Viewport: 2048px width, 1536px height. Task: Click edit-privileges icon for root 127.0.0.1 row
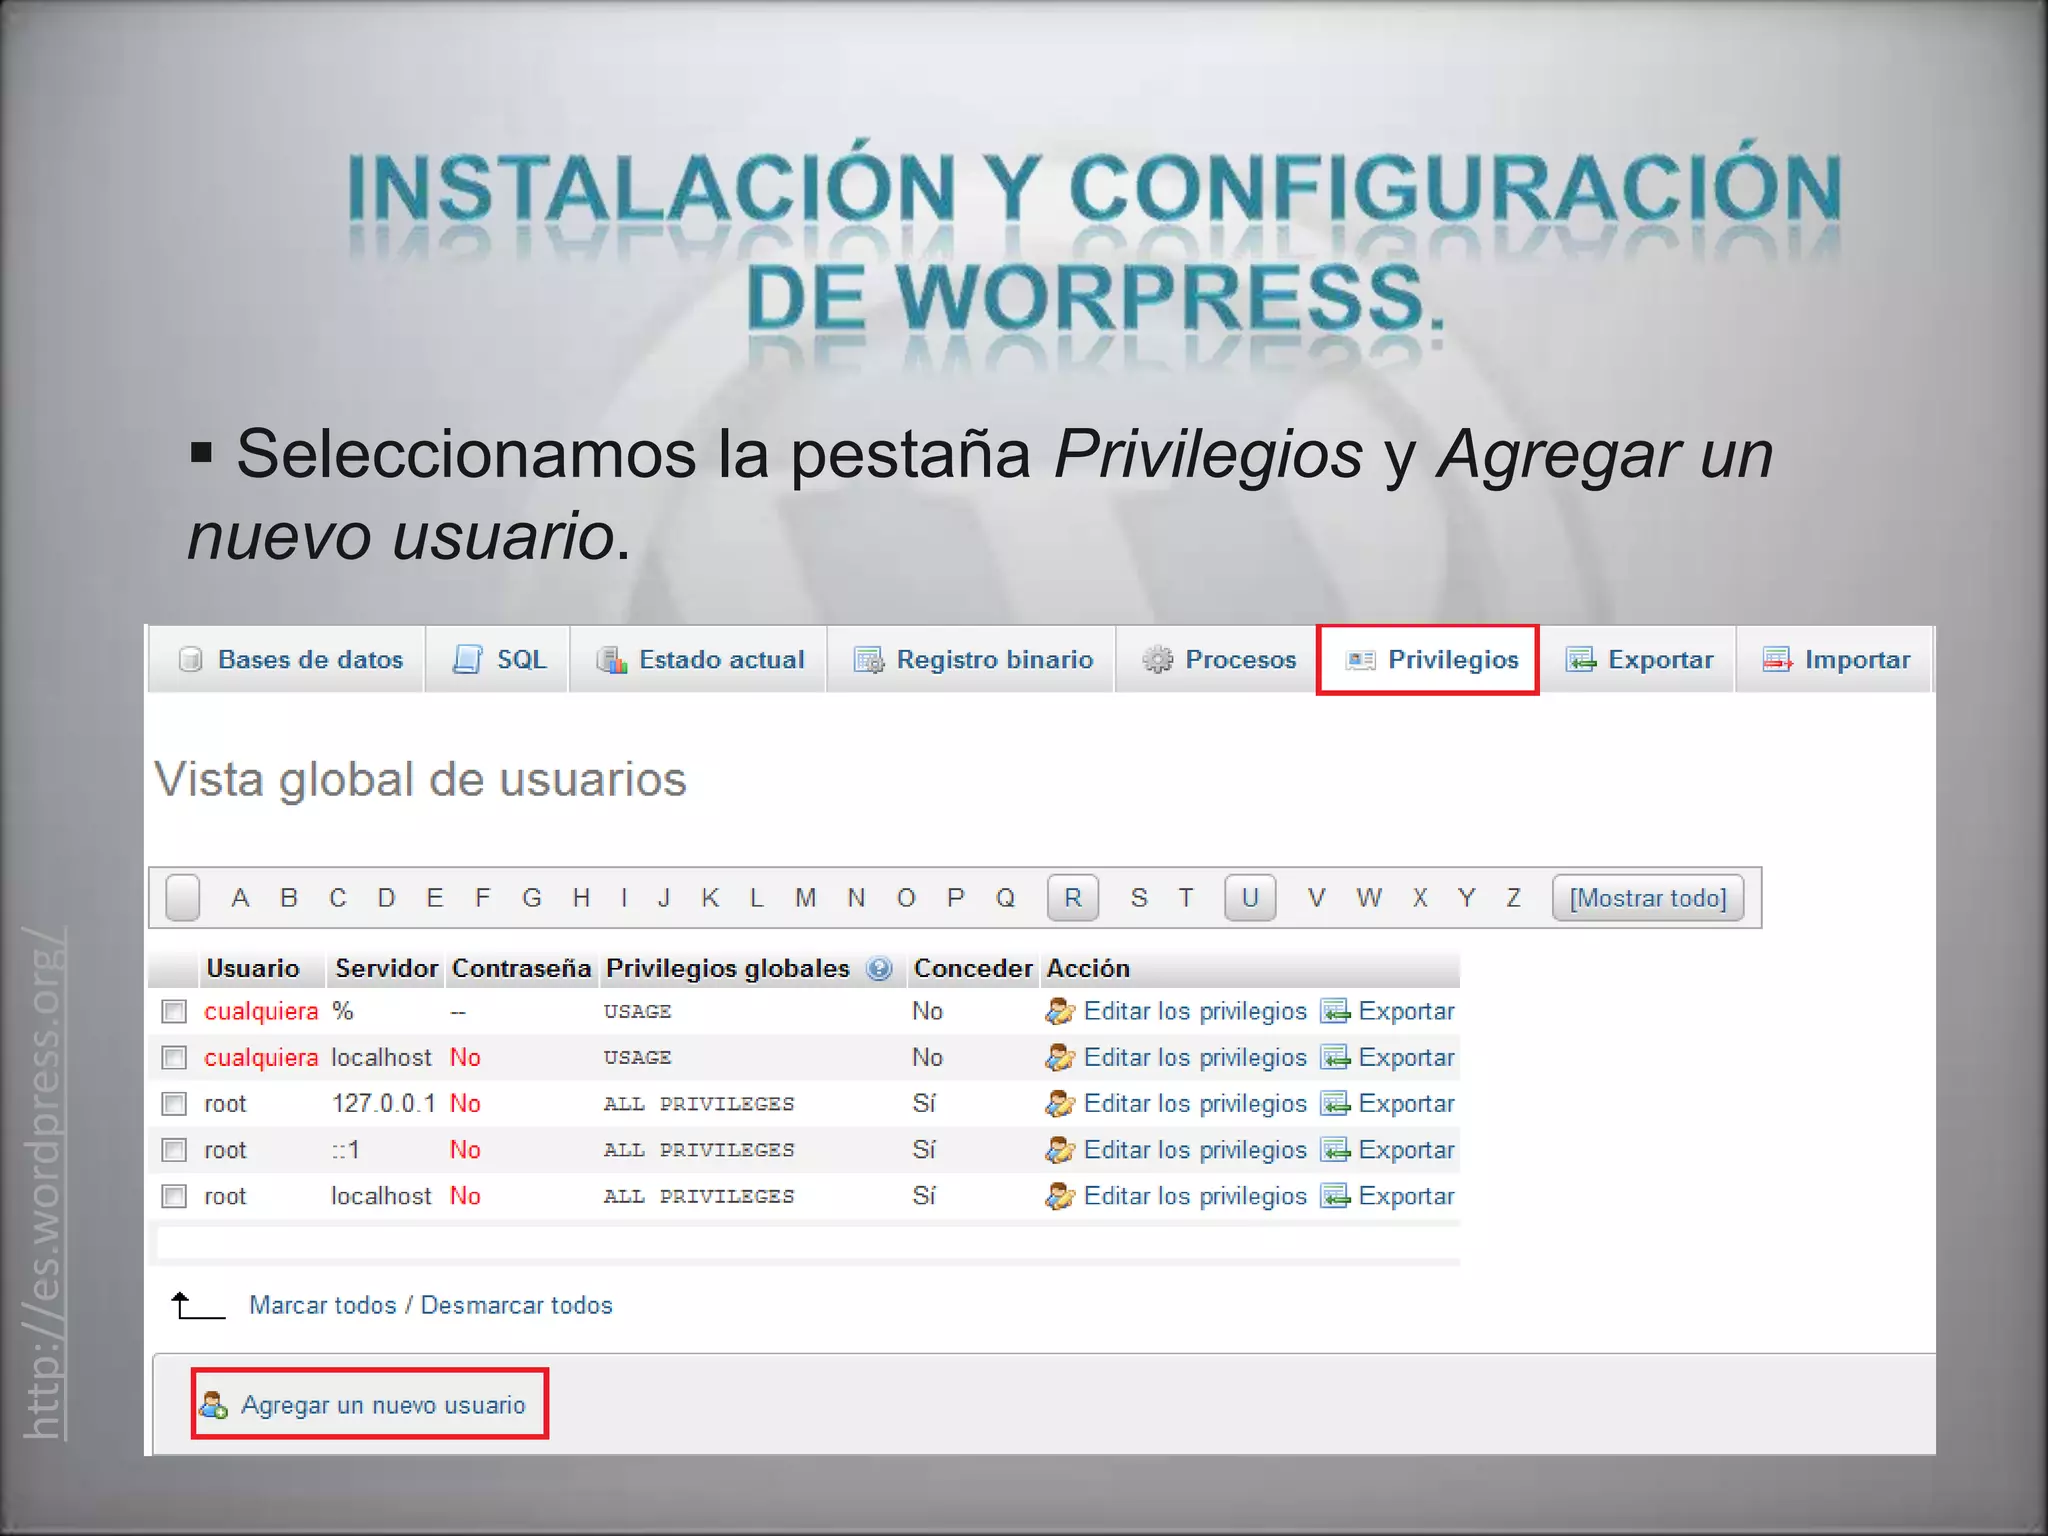(1060, 1103)
